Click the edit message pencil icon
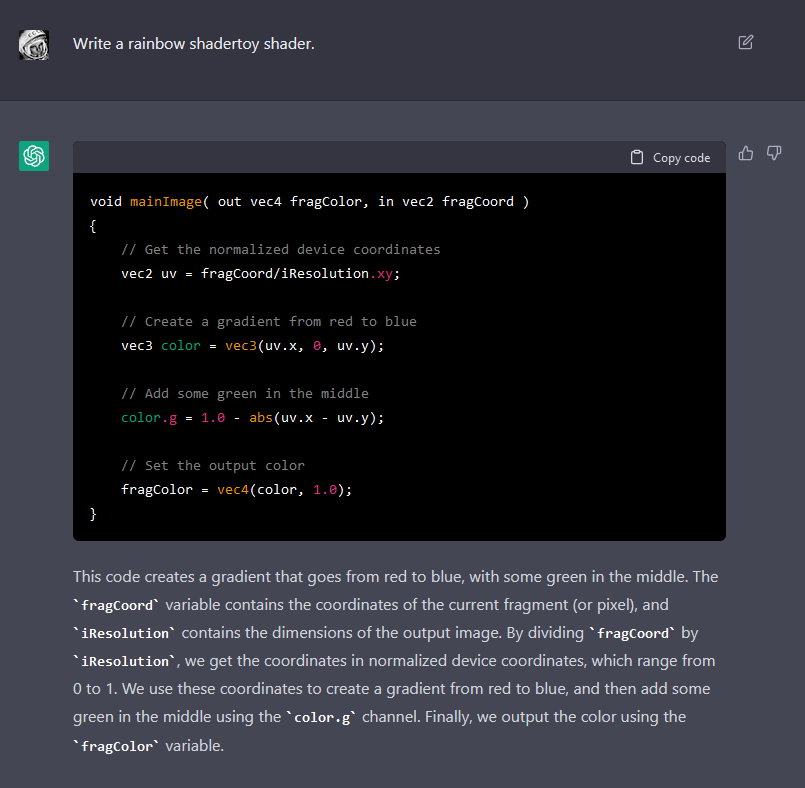The image size is (805, 788). pos(745,42)
